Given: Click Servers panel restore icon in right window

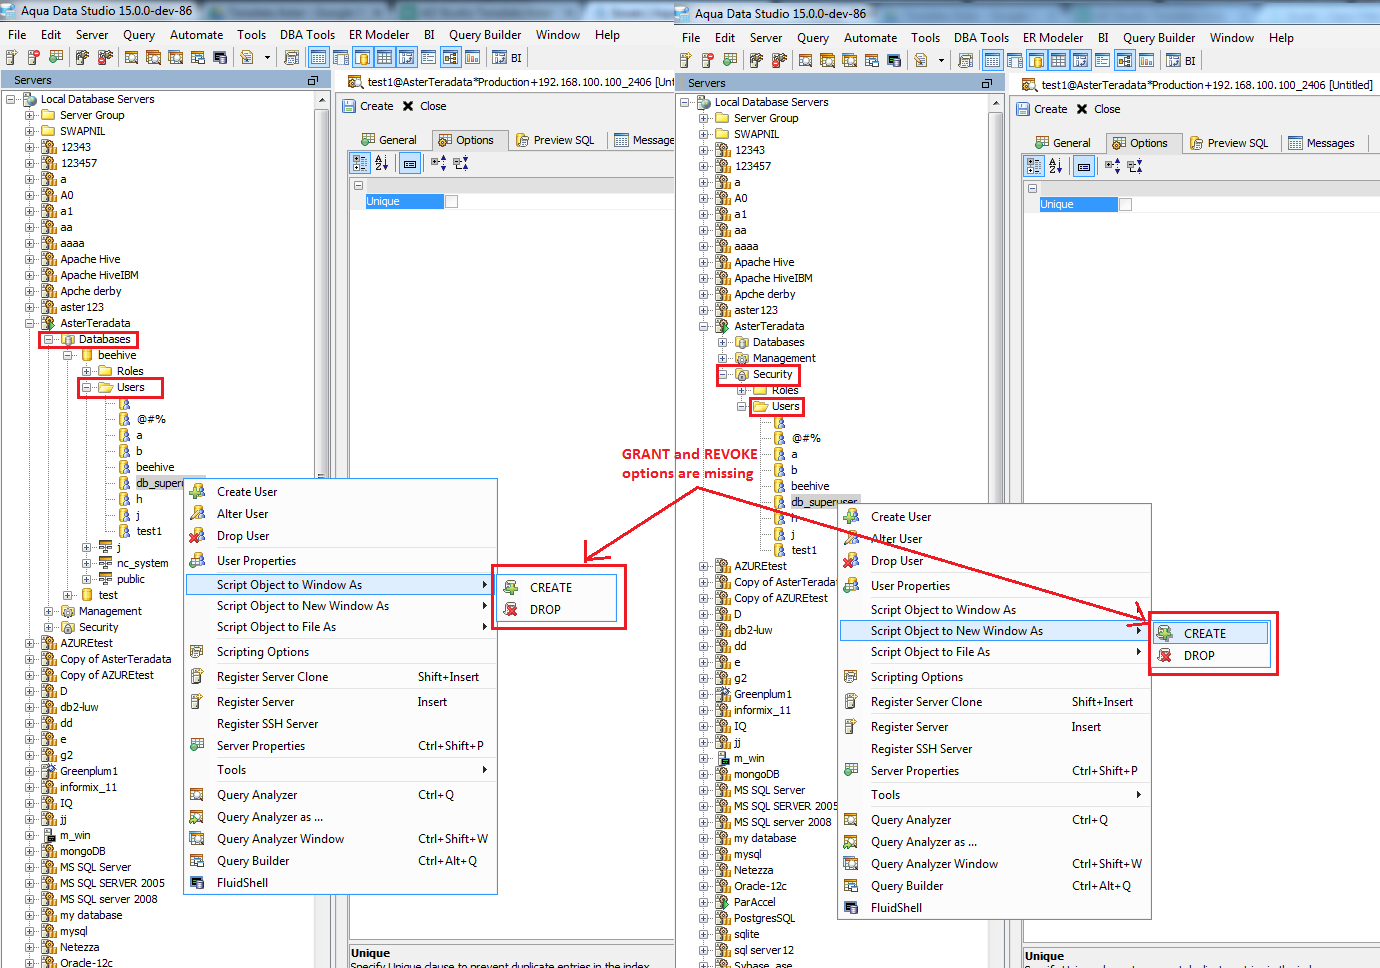Looking at the screenshot, I should pyautogui.click(x=987, y=83).
